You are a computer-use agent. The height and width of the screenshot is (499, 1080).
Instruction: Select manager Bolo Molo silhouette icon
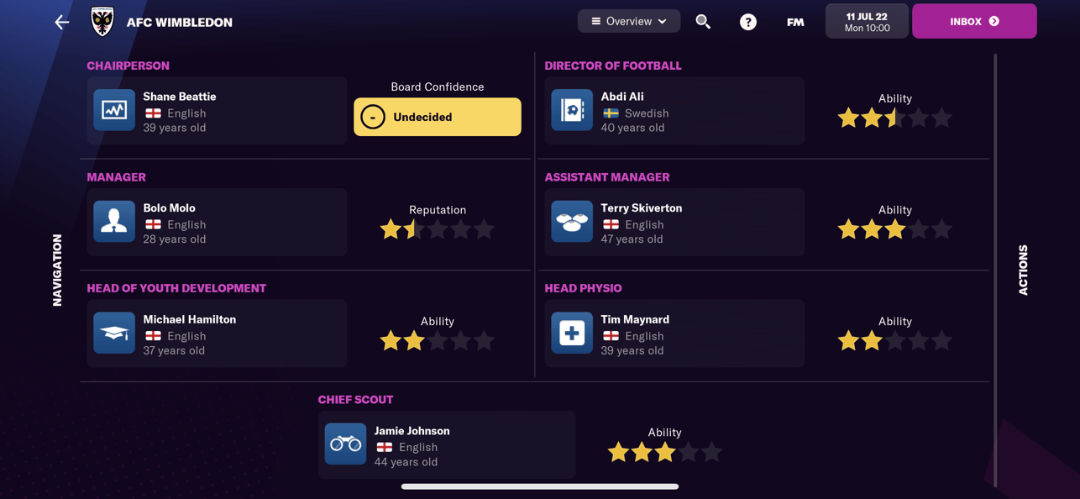coord(114,221)
